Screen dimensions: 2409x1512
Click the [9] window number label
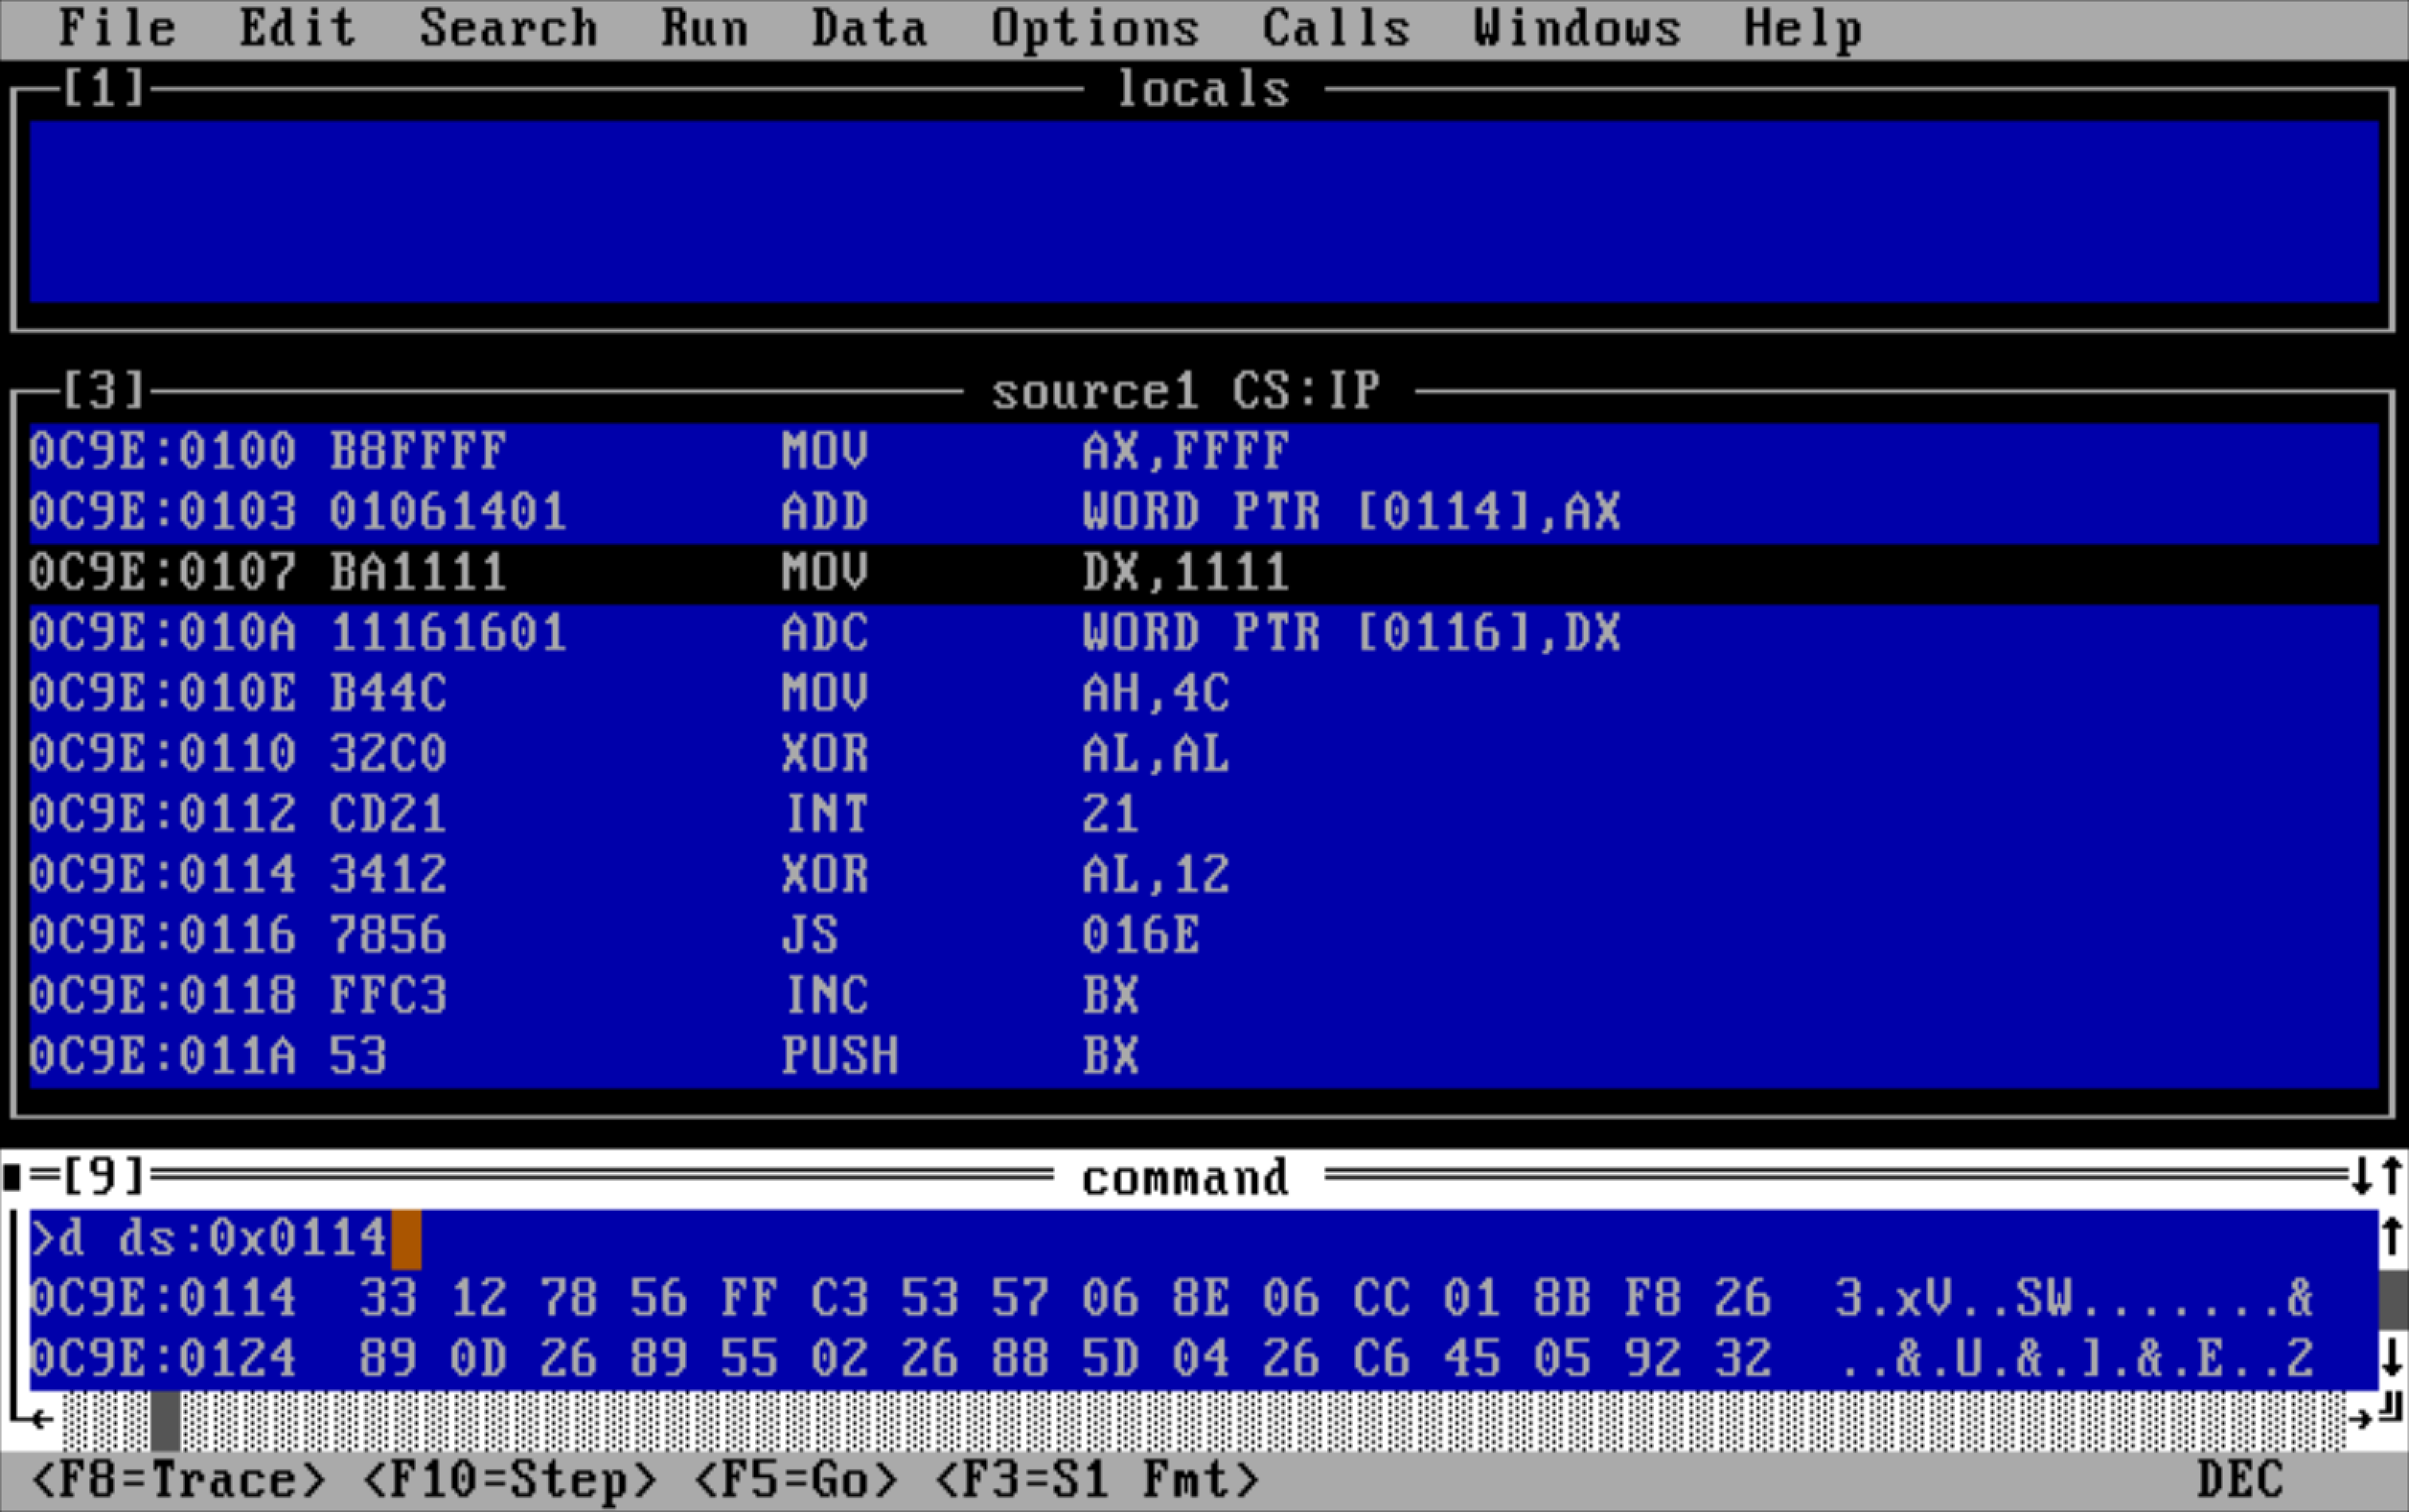point(104,1177)
